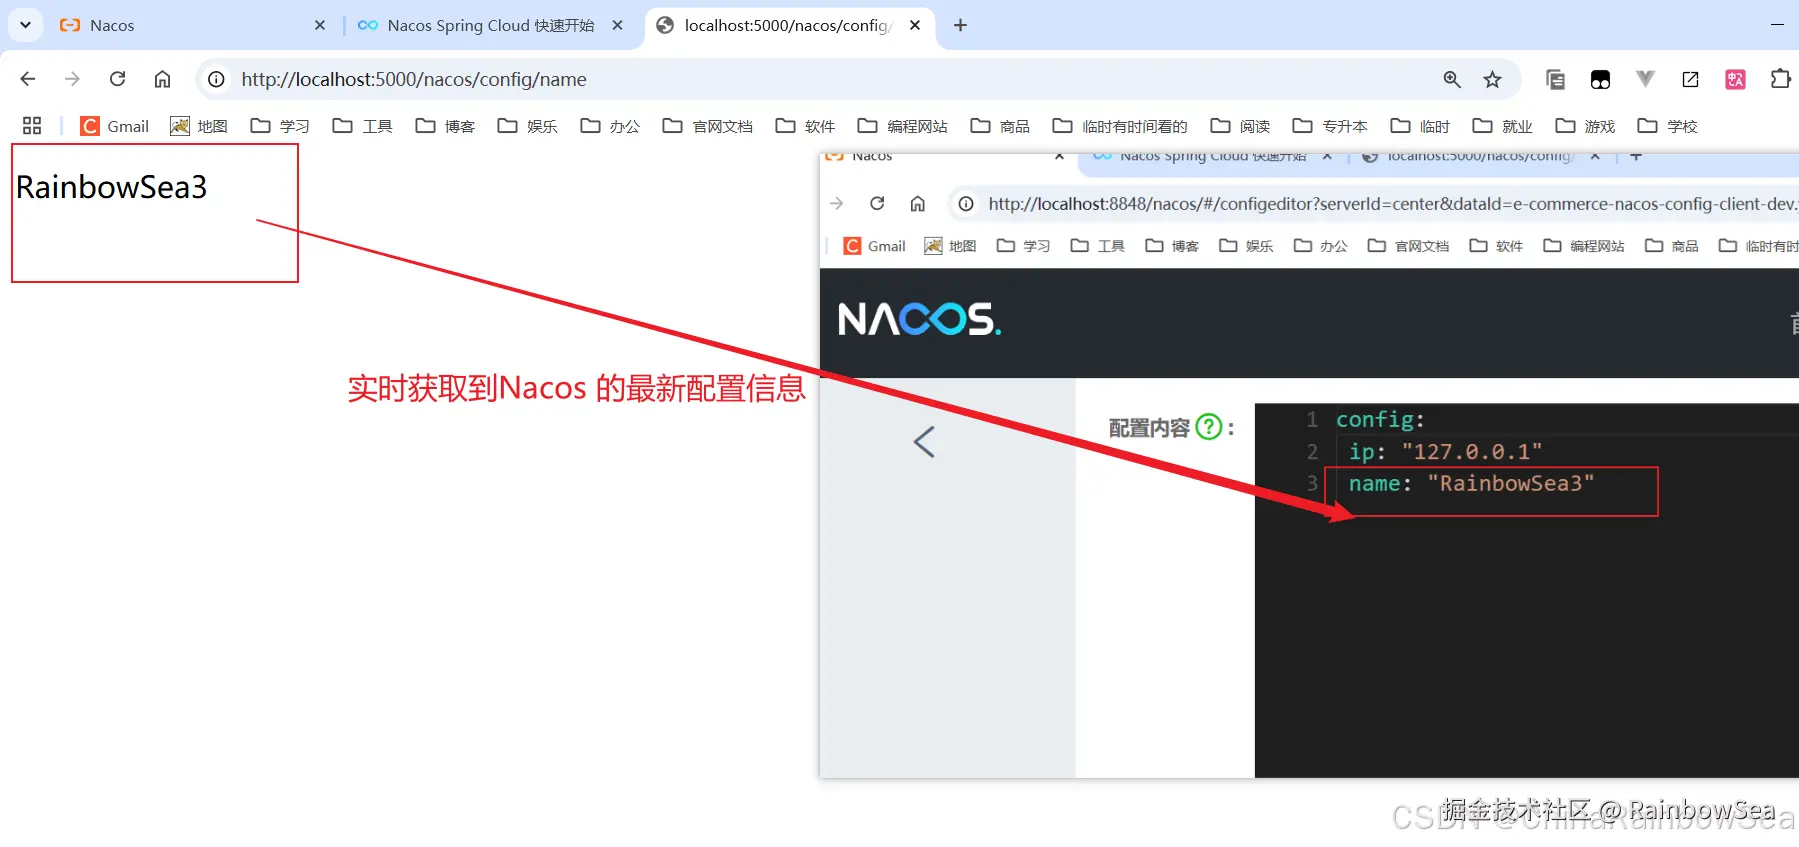Screen dimensions: 1799x847
Task: Expand the 娱乐 bookmark folder
Action: coord(527,126)
